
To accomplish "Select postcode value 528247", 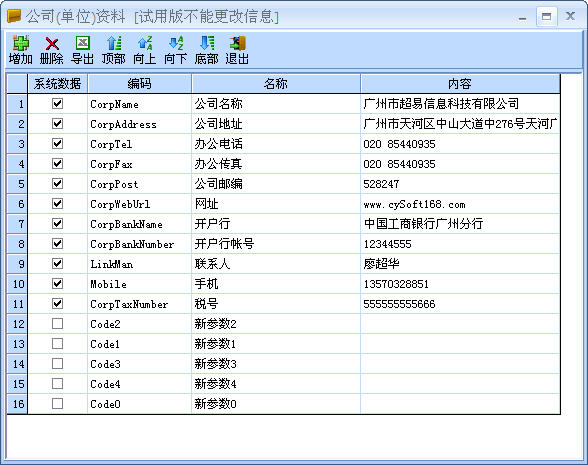I will coord(460,184).
